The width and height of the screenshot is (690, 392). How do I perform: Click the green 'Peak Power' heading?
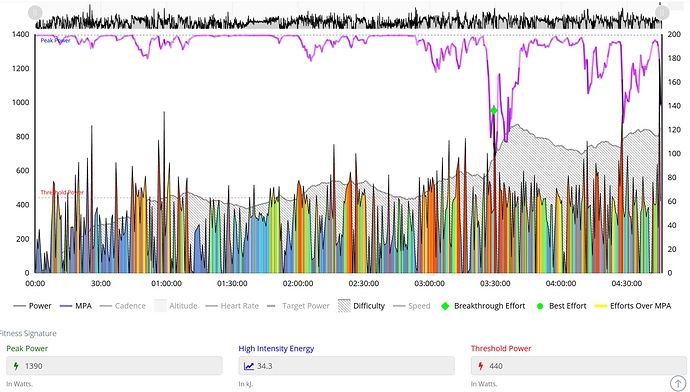pyautogui.click(x=27, y=348)
